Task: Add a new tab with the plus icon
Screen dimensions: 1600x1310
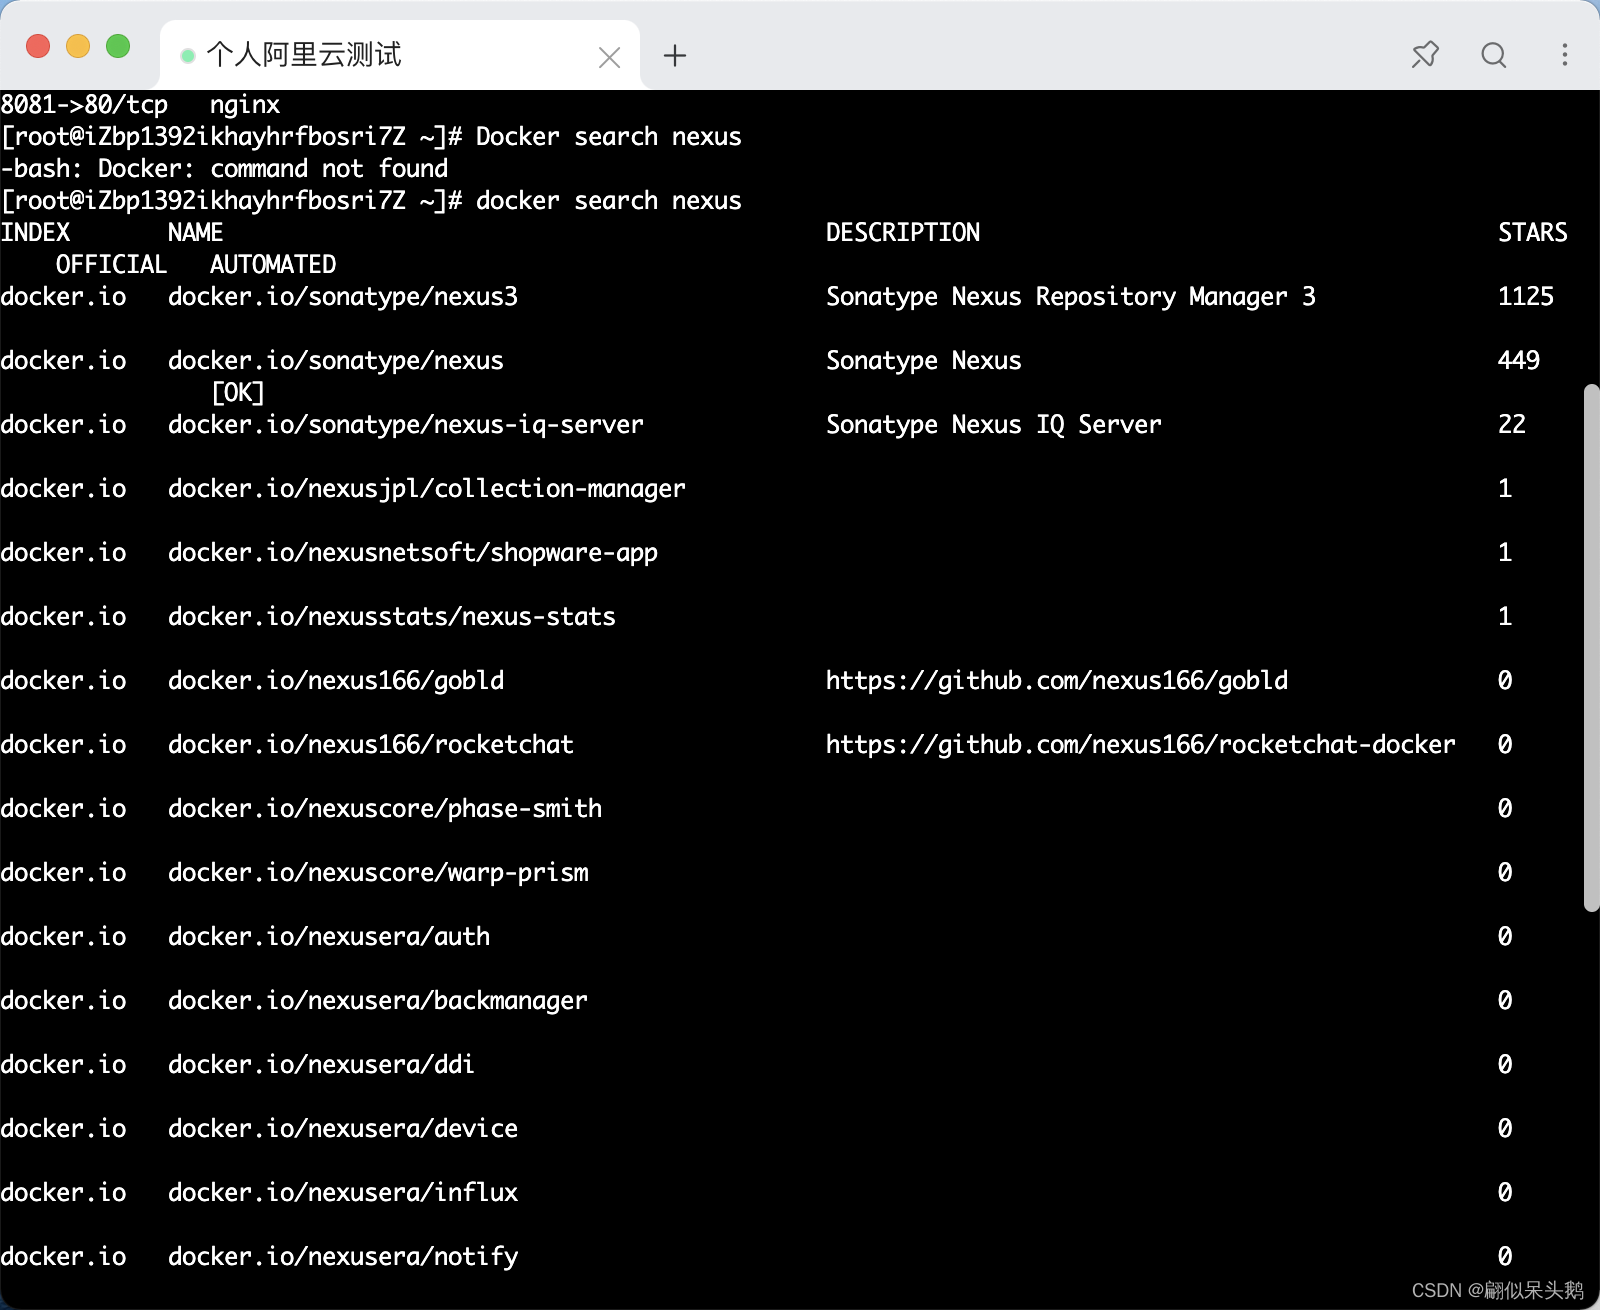Action: [x=675, y=56]
